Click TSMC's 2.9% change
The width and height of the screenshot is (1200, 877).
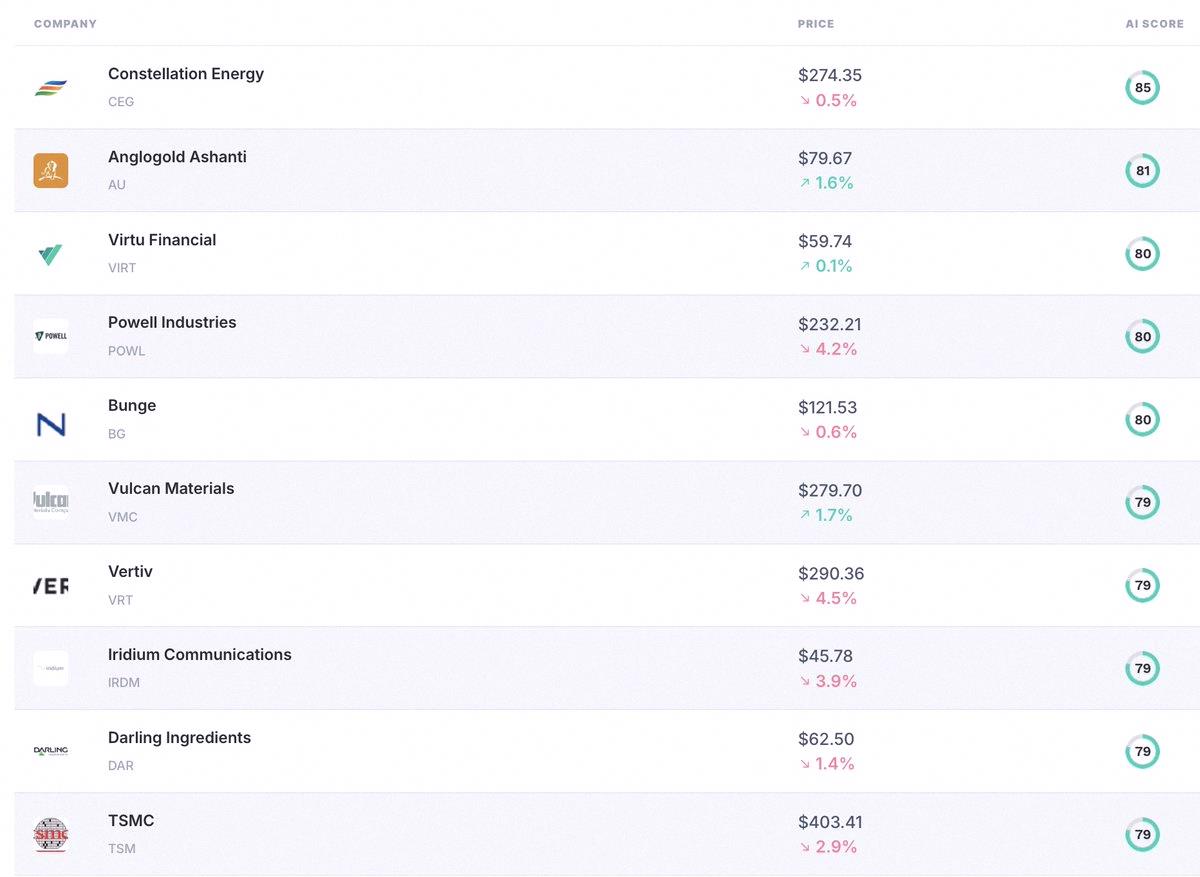click(x=828, y=848)
